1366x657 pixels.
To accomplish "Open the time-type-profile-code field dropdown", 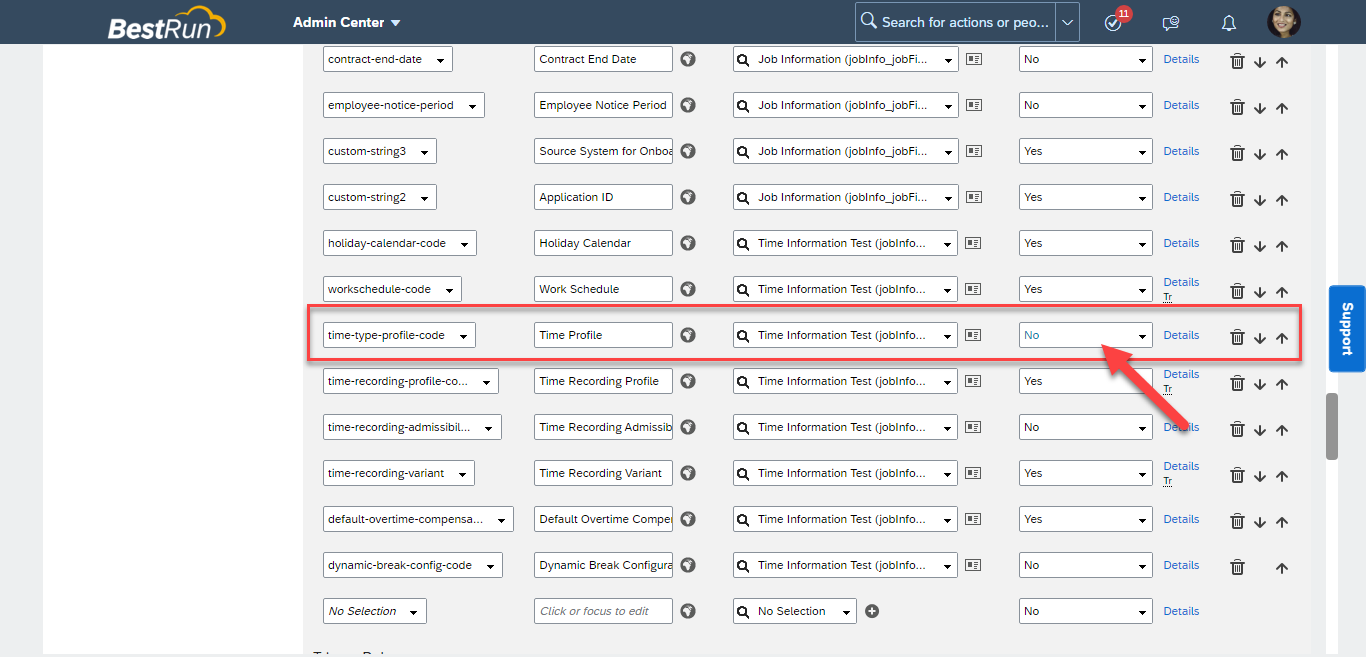I will [x=399, y=335].
